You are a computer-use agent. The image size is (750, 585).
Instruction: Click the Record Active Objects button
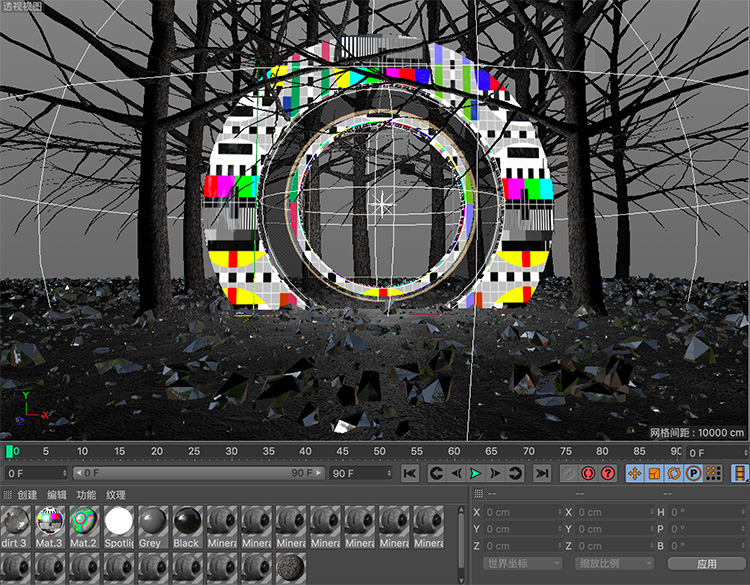coord(568,473)
